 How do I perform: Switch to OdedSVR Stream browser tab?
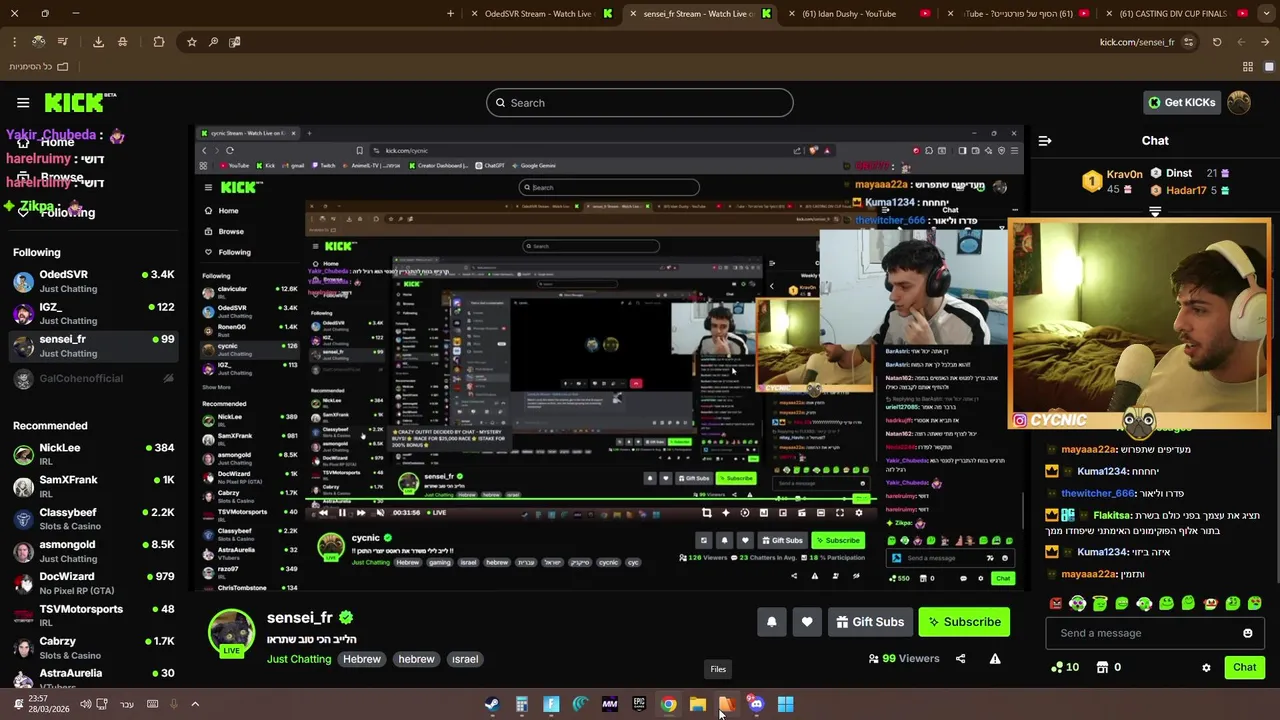(x=540, y=14)
